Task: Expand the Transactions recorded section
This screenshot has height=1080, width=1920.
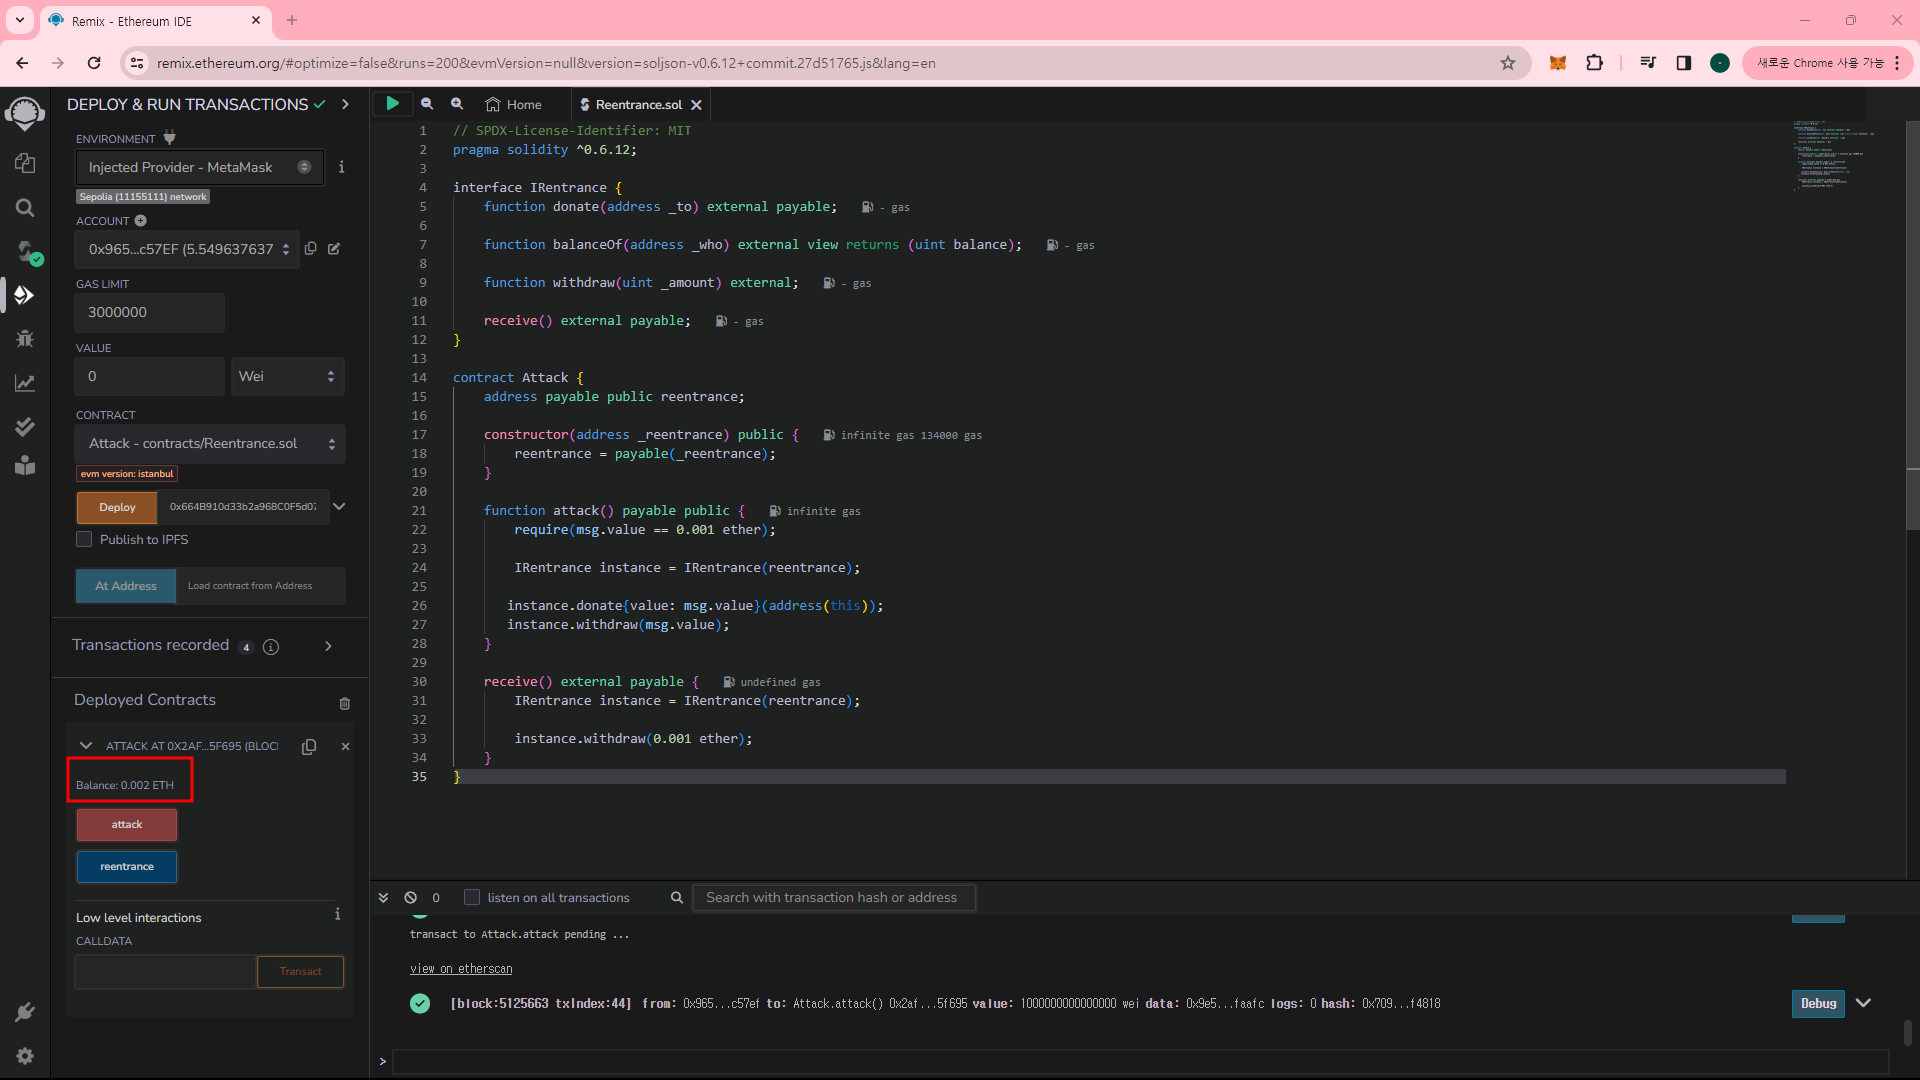Action: pos(328,646)
